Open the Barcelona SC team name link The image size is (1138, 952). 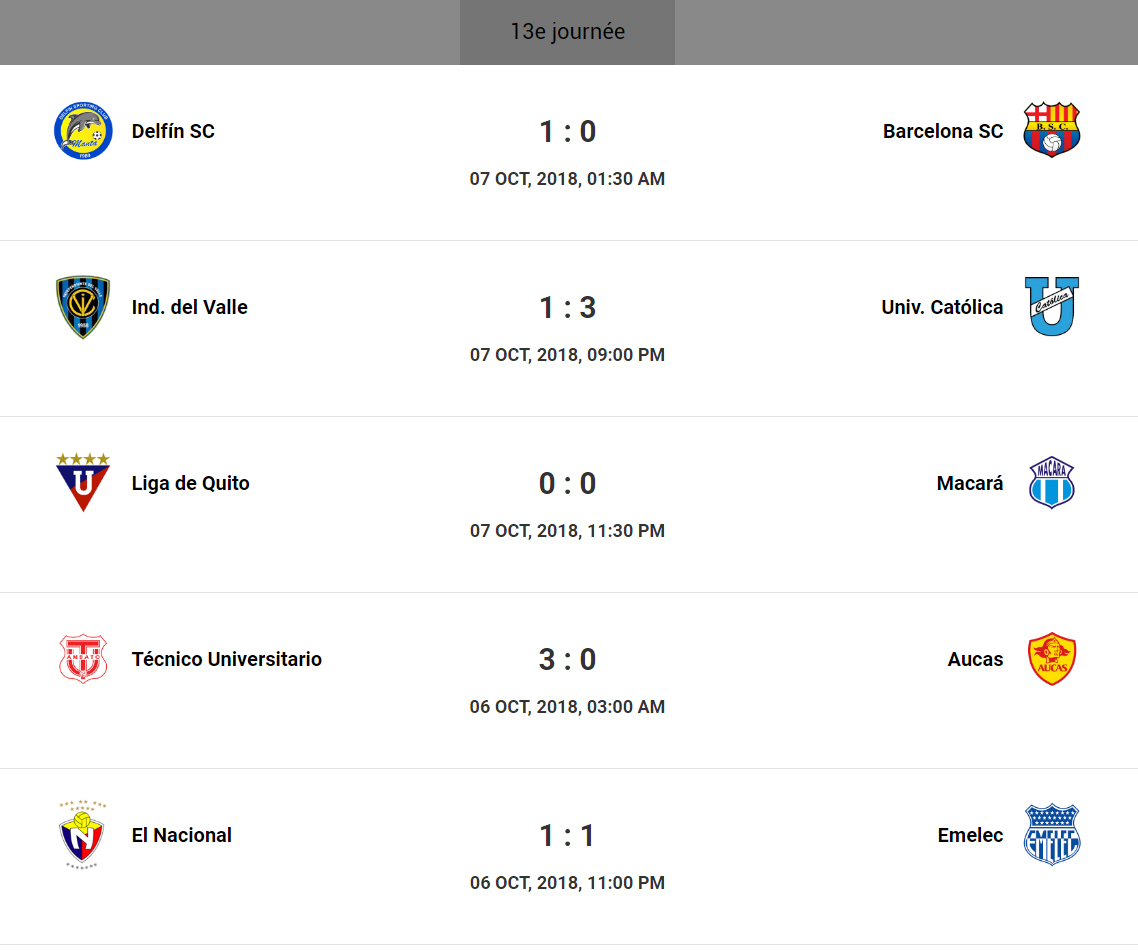tap(943, 131)
